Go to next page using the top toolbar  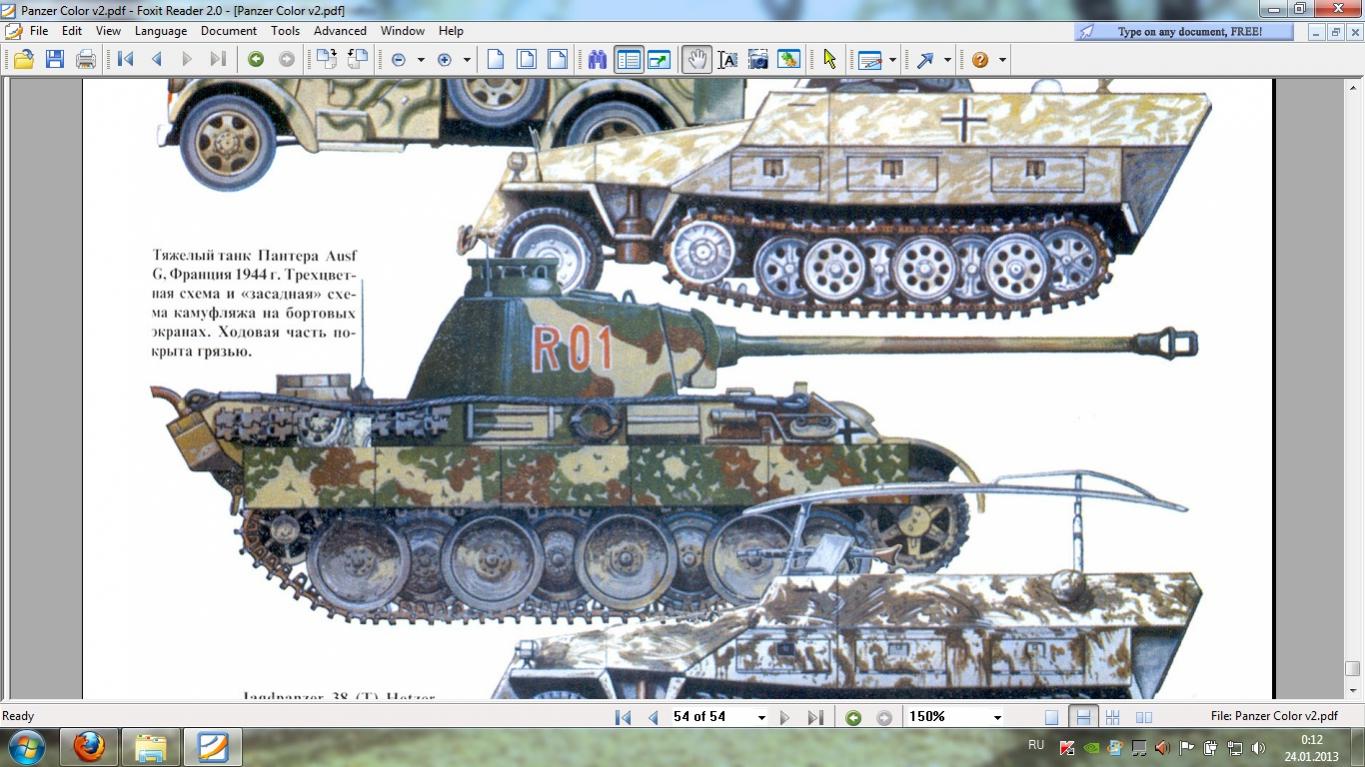[187, 59]
